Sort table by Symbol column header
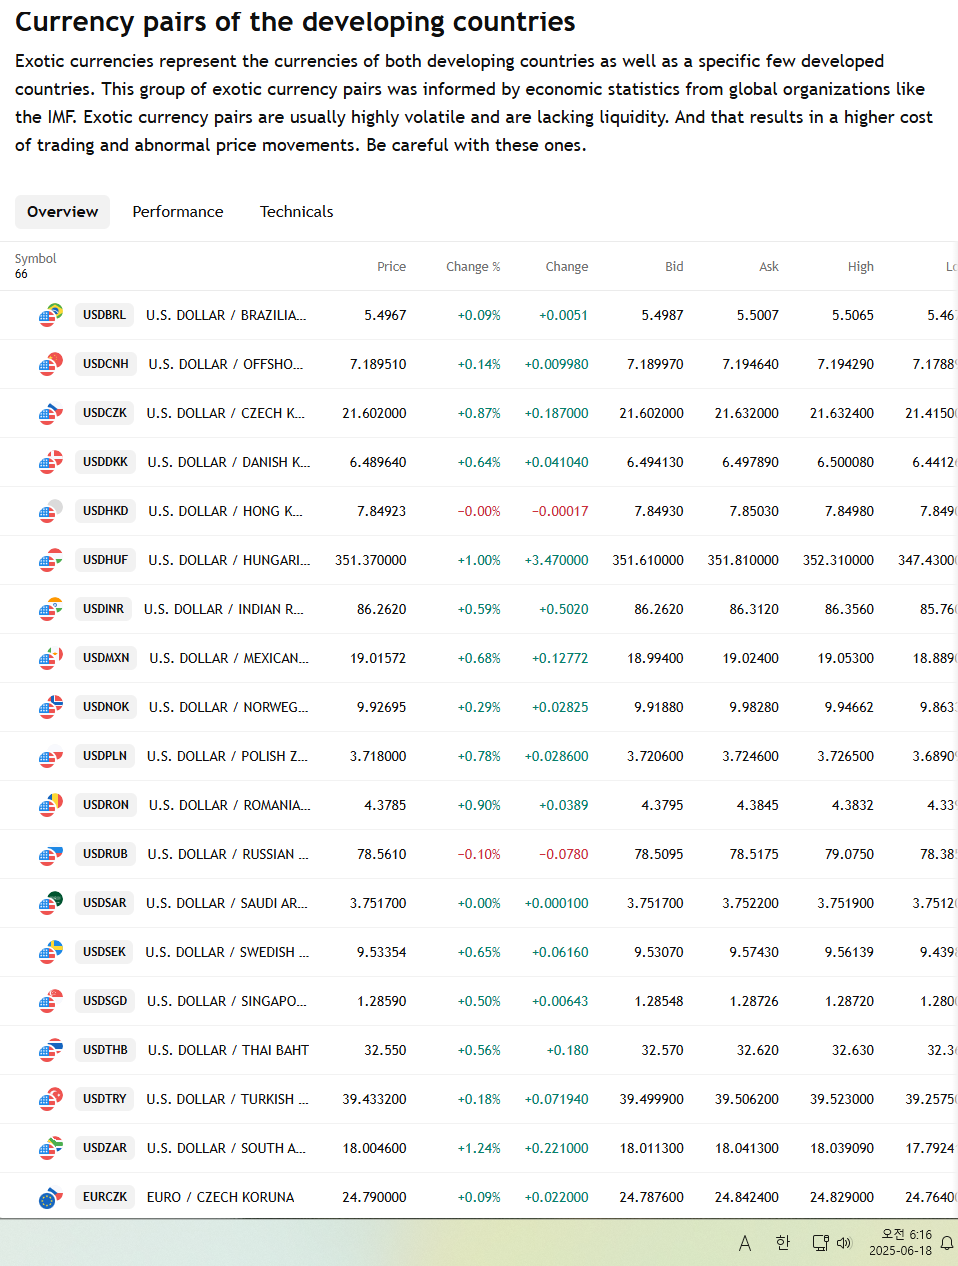This screenshot has height=1266, width=958. pyautogui.click(x=35, y=259)
